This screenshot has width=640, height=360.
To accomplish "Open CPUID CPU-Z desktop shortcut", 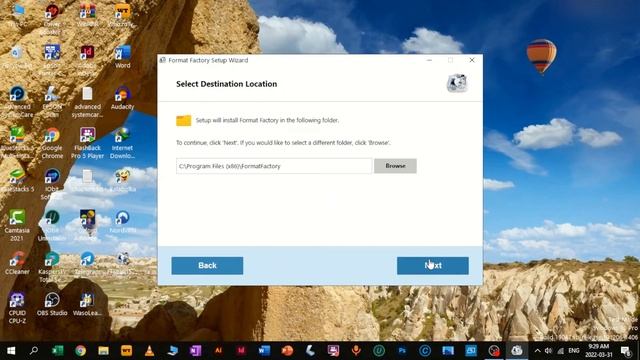I will click(17, 308).
